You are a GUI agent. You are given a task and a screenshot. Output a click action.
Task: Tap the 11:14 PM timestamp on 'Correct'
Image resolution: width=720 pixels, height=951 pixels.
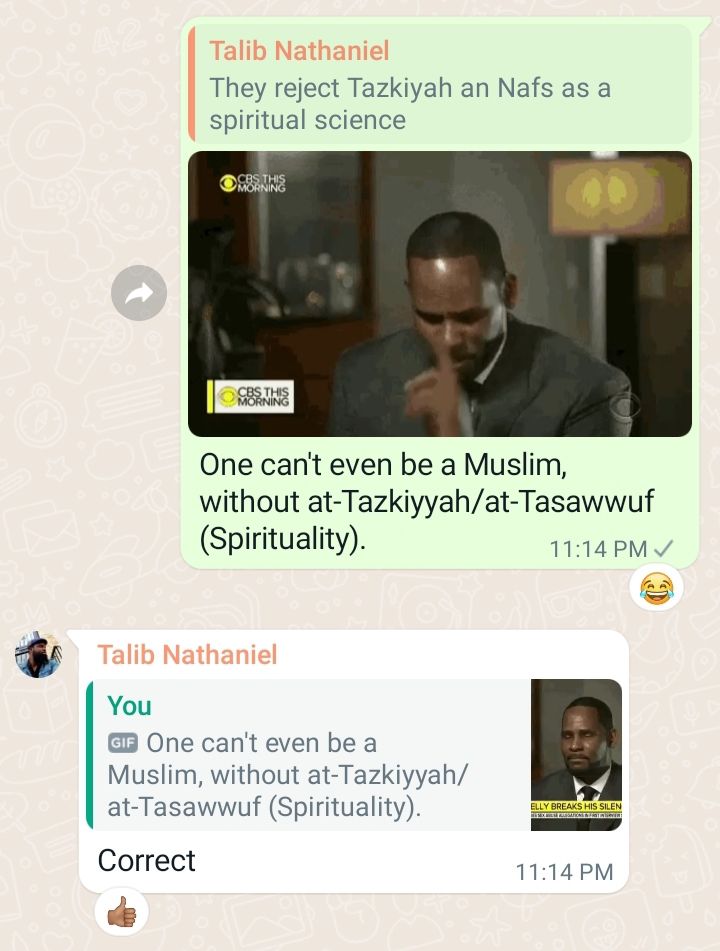coord(564,872)
